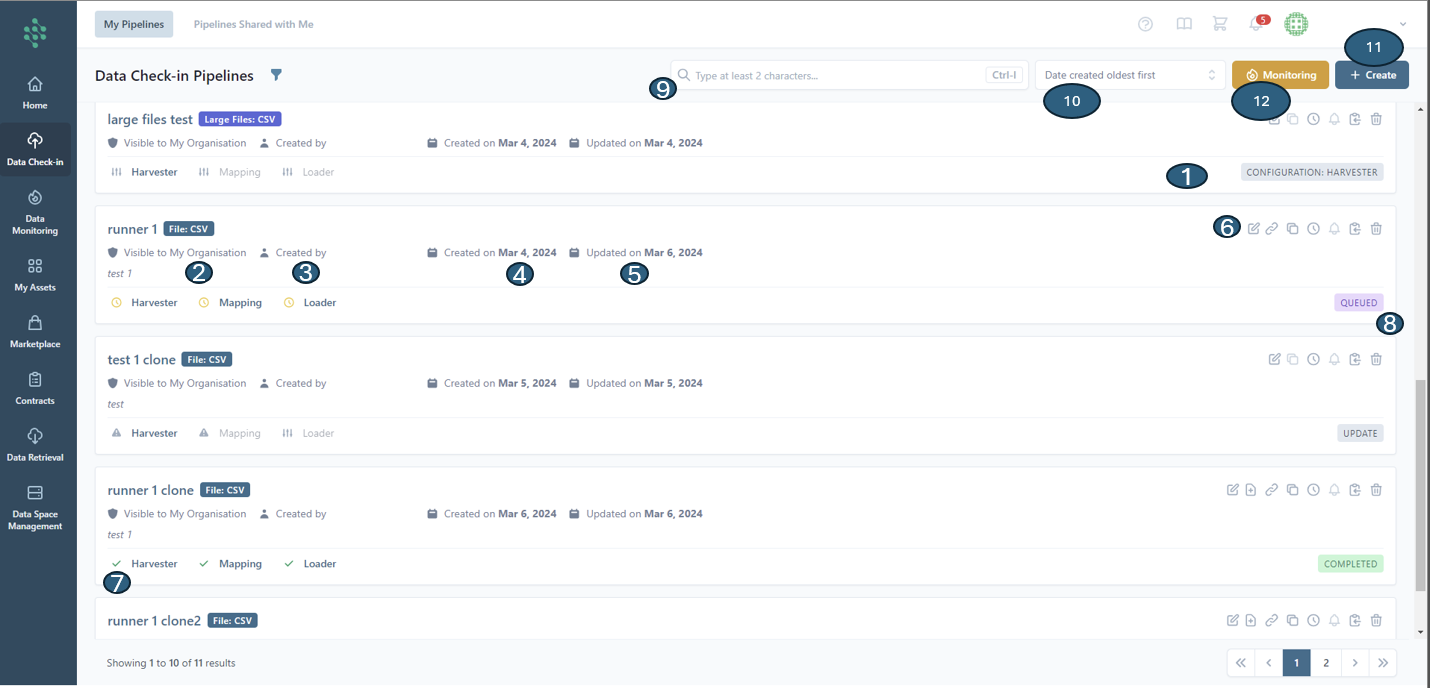Open the shopping cart icon in header
This screenshot has height=688, width=1430.
(1219, 24)
